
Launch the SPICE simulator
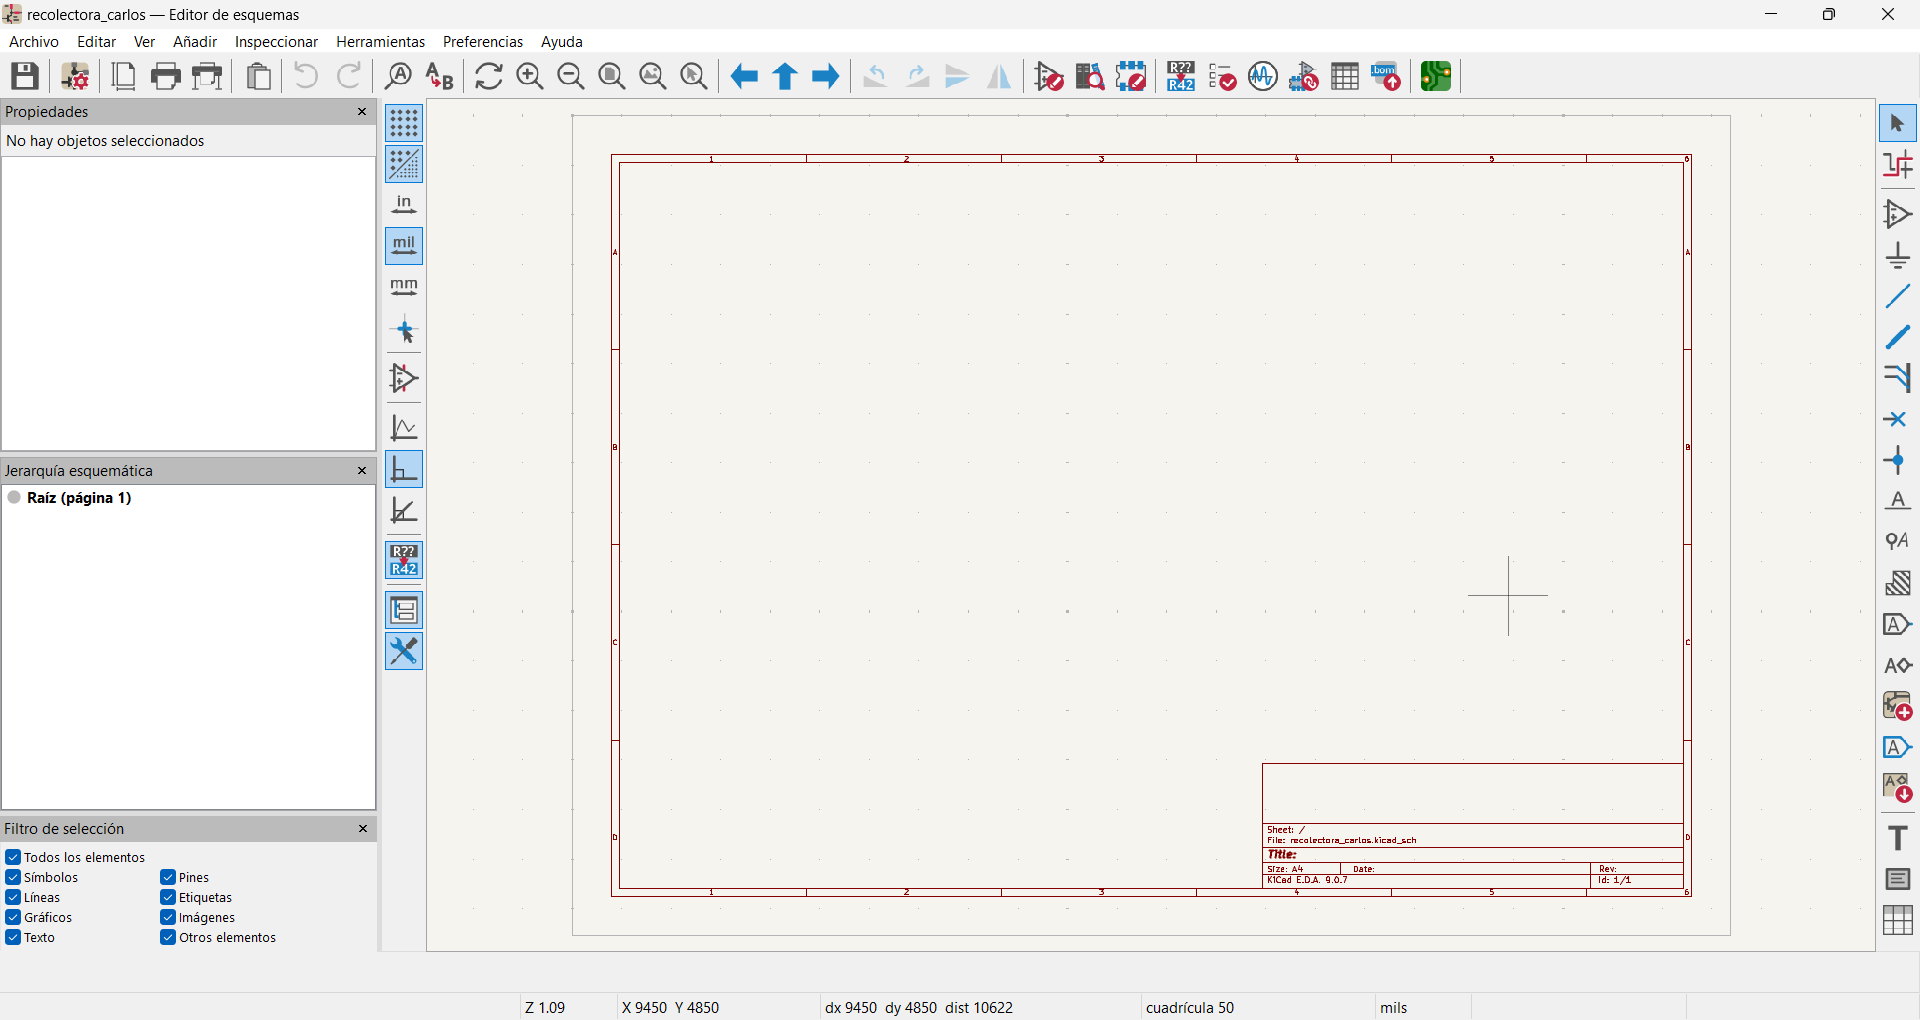[1263, 76]
